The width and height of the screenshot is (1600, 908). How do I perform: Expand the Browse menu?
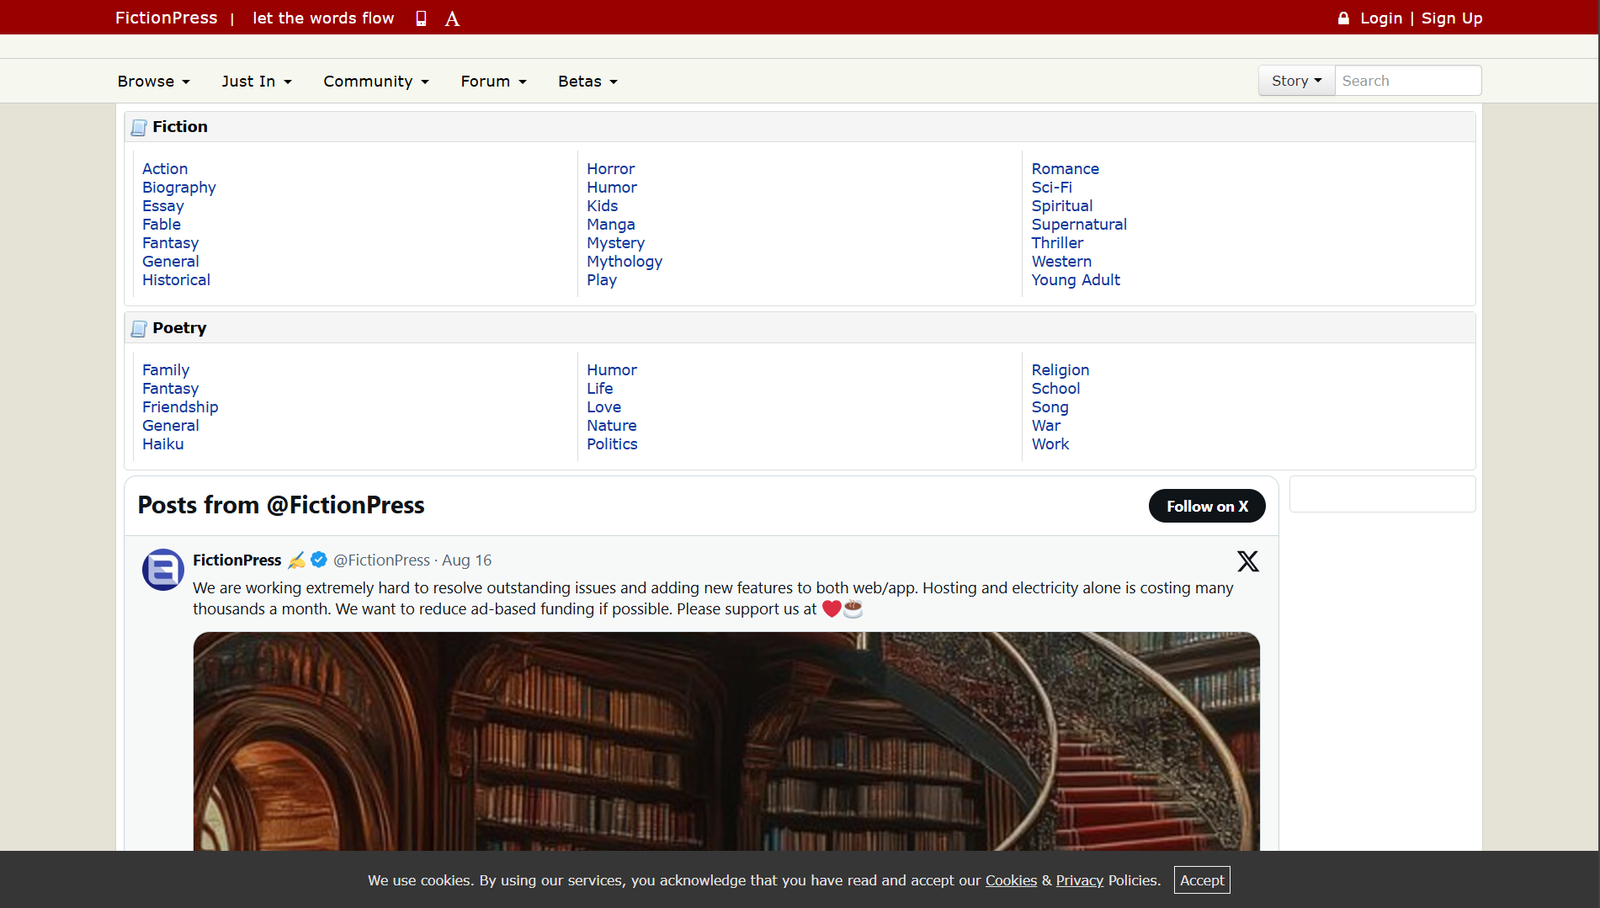click(x=153, y=81)
